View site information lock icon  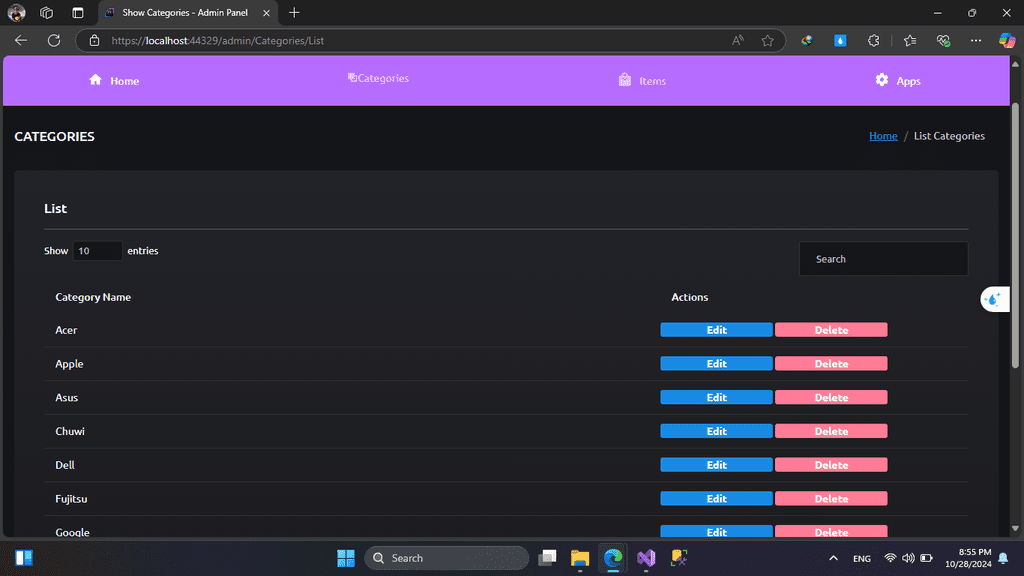click(x=95, y=40)
